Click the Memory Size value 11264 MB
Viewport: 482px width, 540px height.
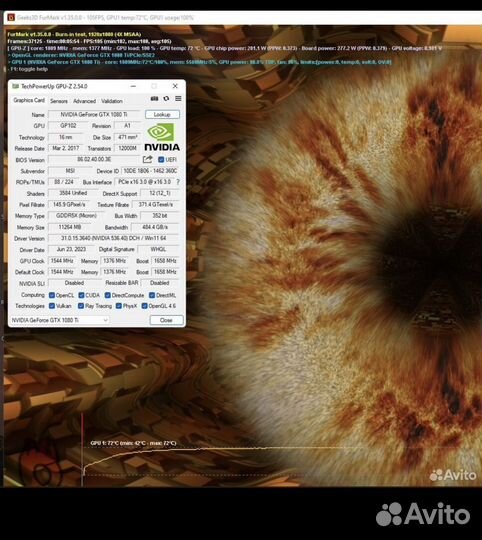[x=70, y=227]
